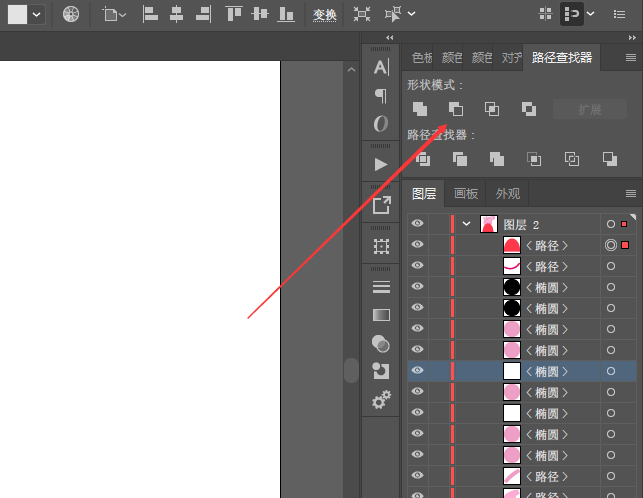The image size is (643, 498).
Task: Click the 变换 link in control bar
Action: [x=325, y=15]
